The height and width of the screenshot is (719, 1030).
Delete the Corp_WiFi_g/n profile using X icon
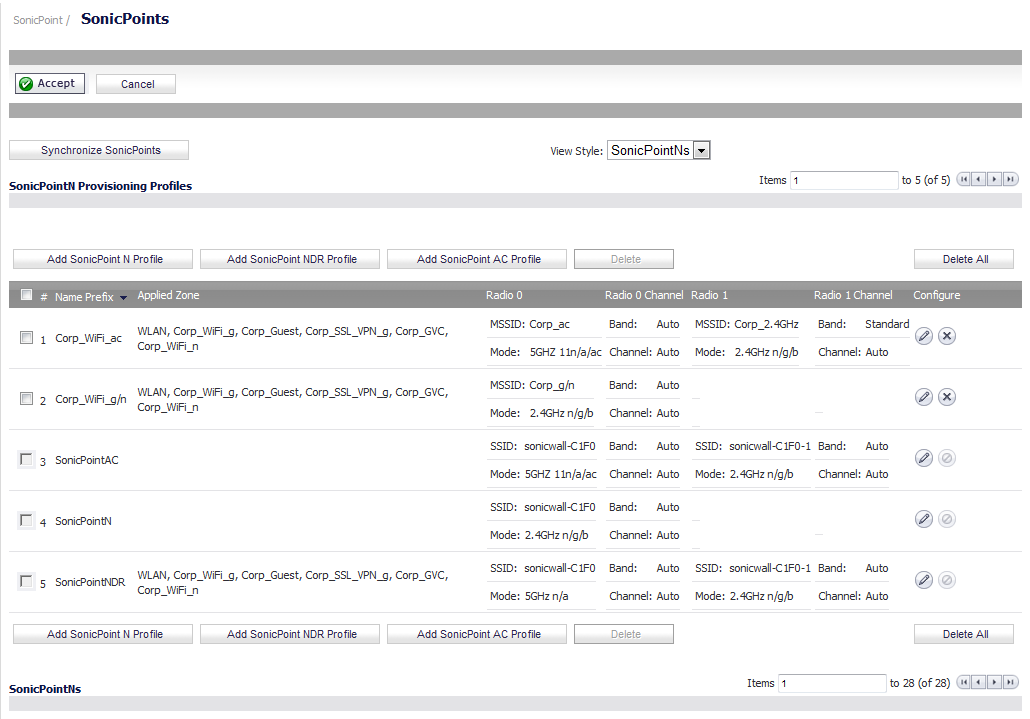click(947, 397)
